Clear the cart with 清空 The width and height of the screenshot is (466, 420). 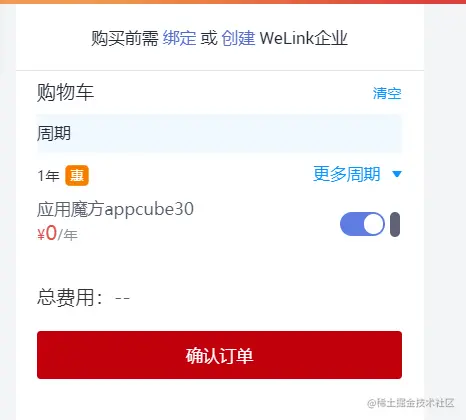click(387, 93)
